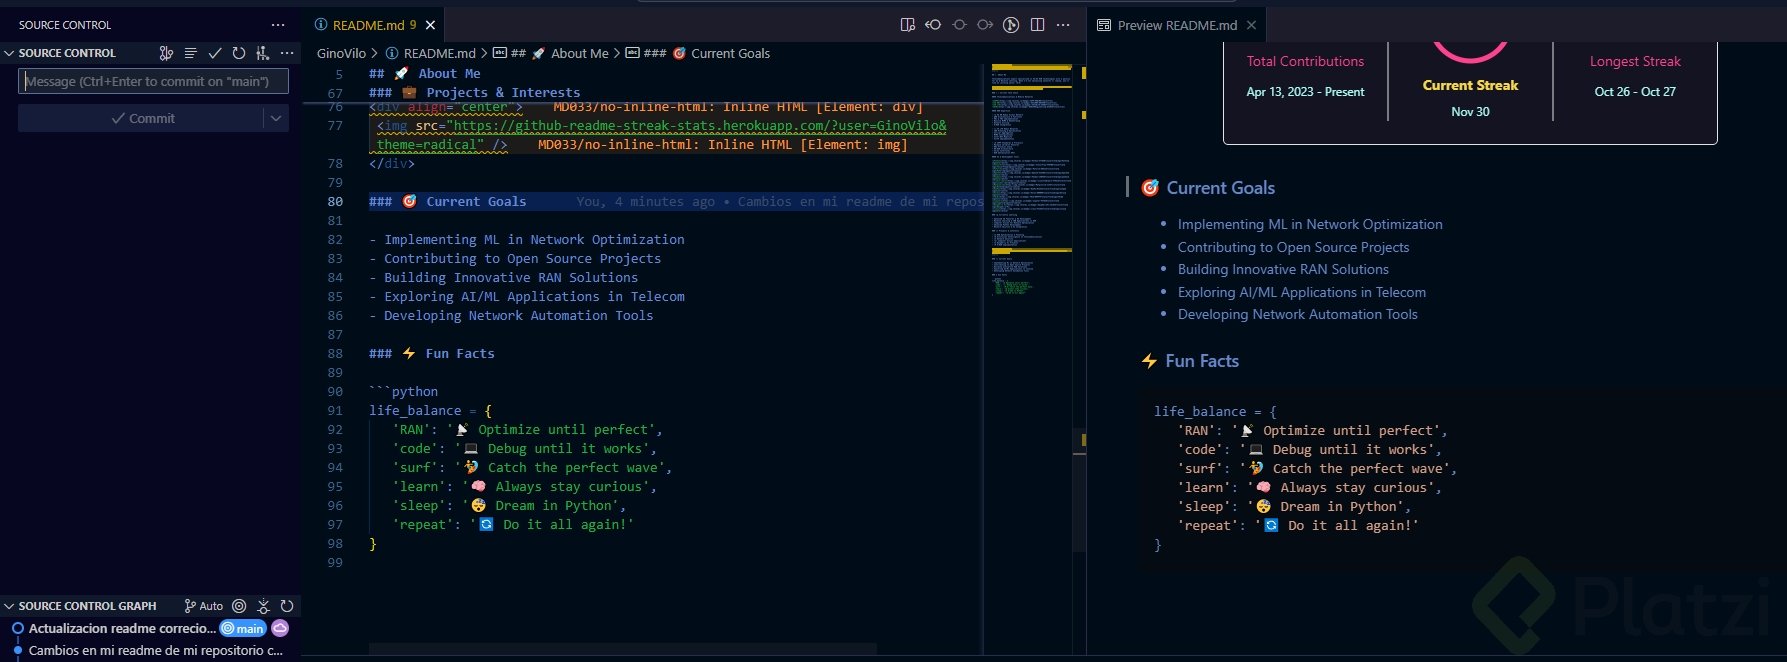Click the pull icon in Source Control Graph
1787x662 pixels.
pos(263,606)
